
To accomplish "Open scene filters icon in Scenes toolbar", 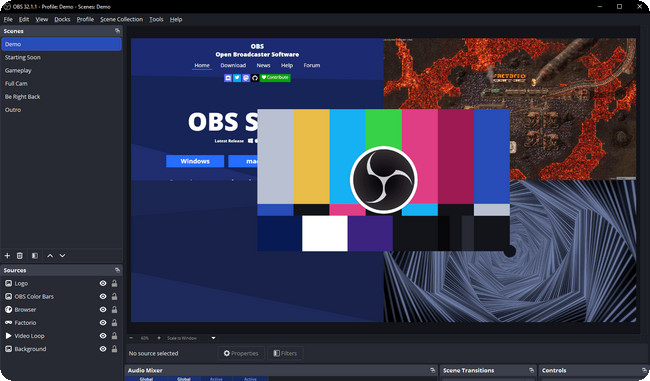I will (35, 256).
